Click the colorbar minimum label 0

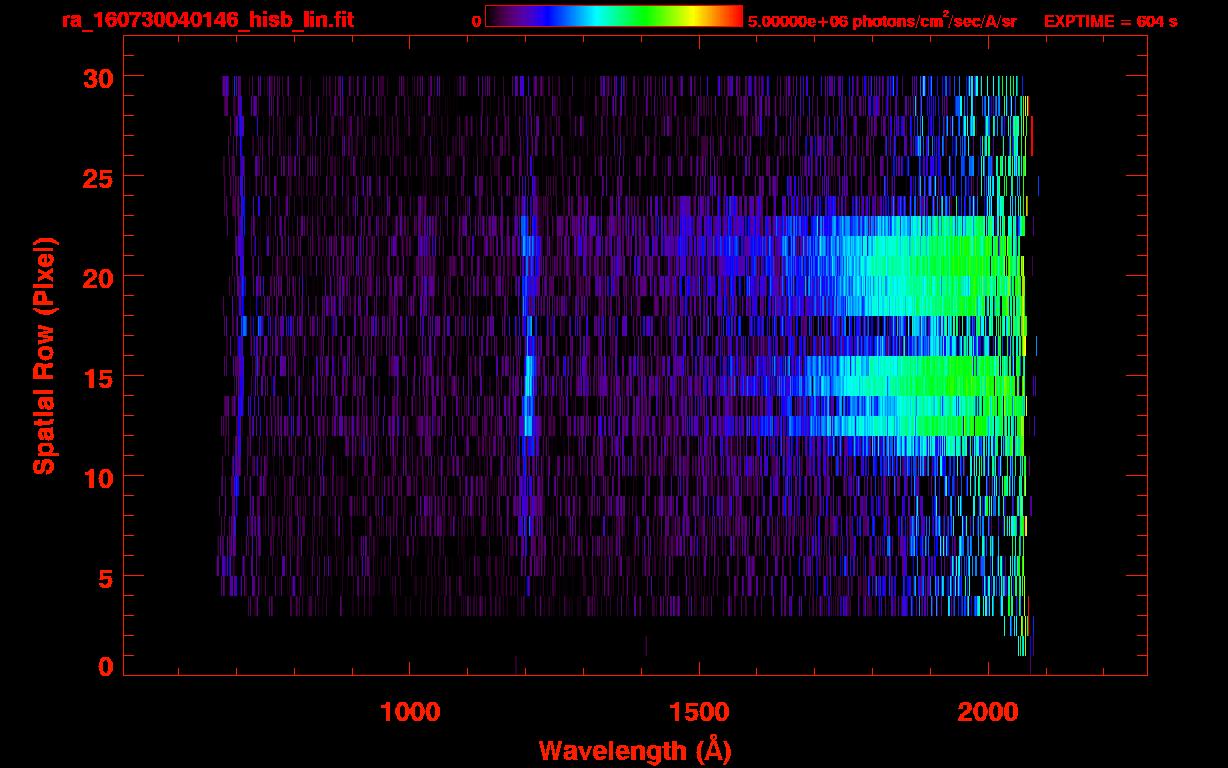(x=477, y=21)
